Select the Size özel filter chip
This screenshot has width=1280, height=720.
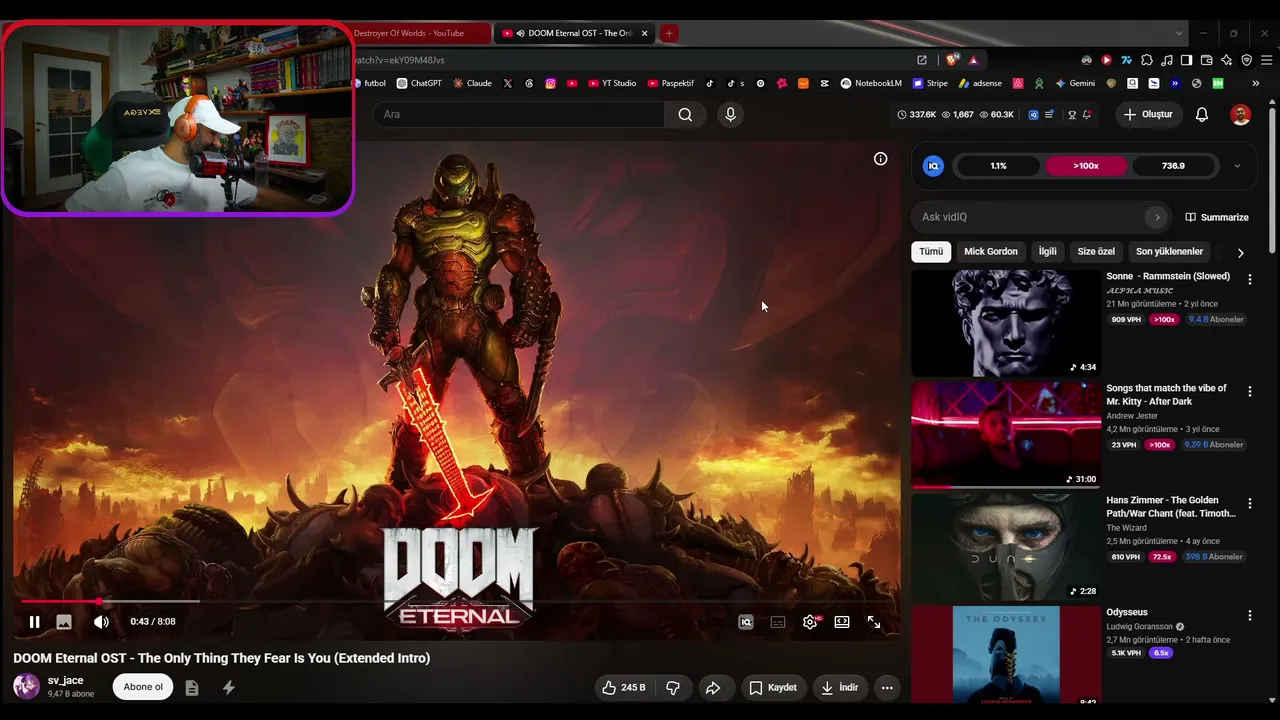(1096, 252)
